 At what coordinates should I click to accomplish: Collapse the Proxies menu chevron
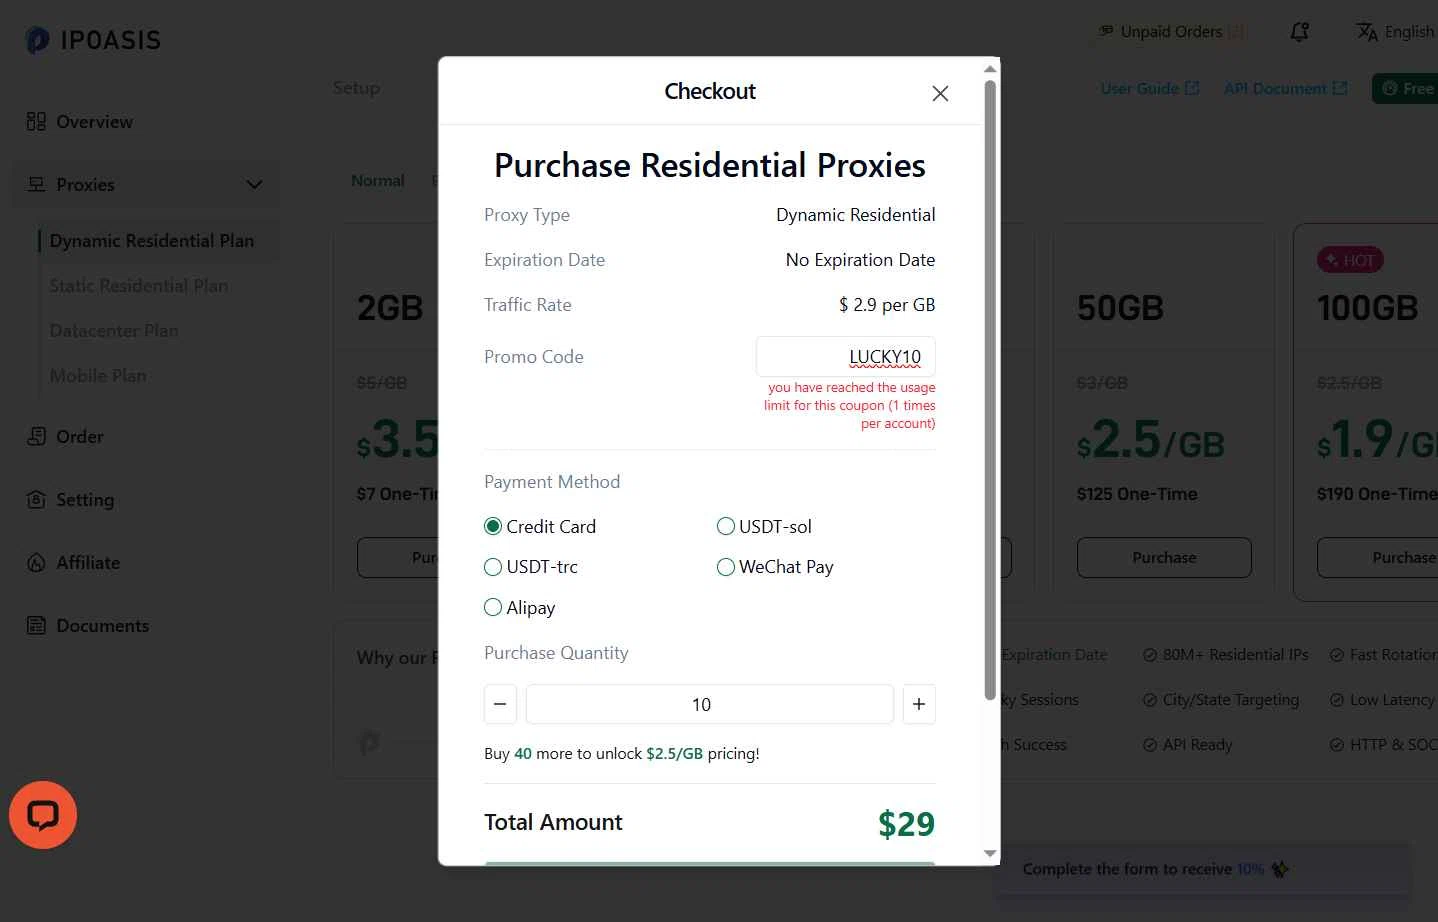[254, 185]
